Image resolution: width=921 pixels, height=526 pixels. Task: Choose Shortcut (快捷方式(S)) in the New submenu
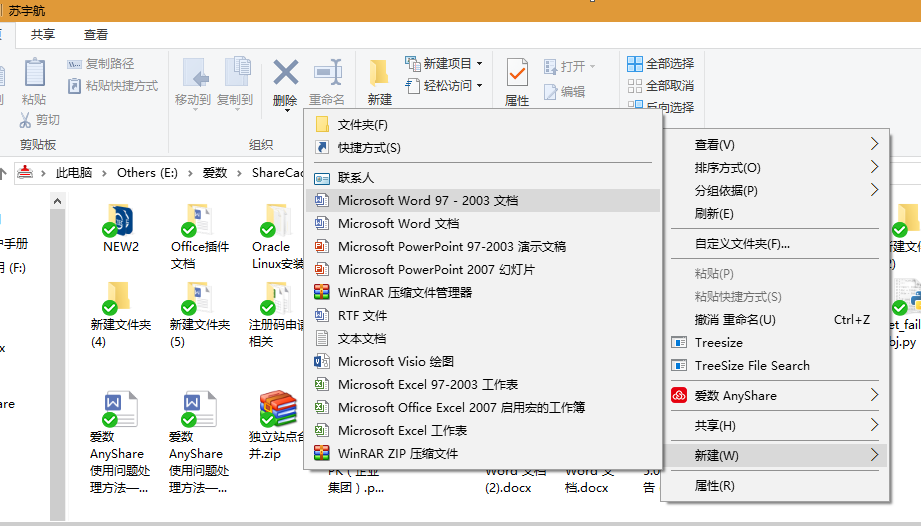tap(483, 147)
